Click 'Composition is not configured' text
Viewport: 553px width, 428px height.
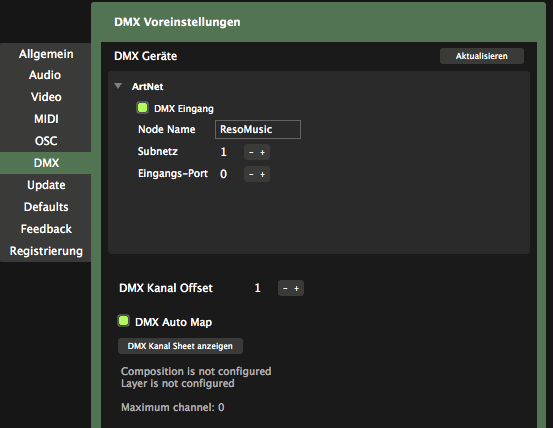point(196,371)
